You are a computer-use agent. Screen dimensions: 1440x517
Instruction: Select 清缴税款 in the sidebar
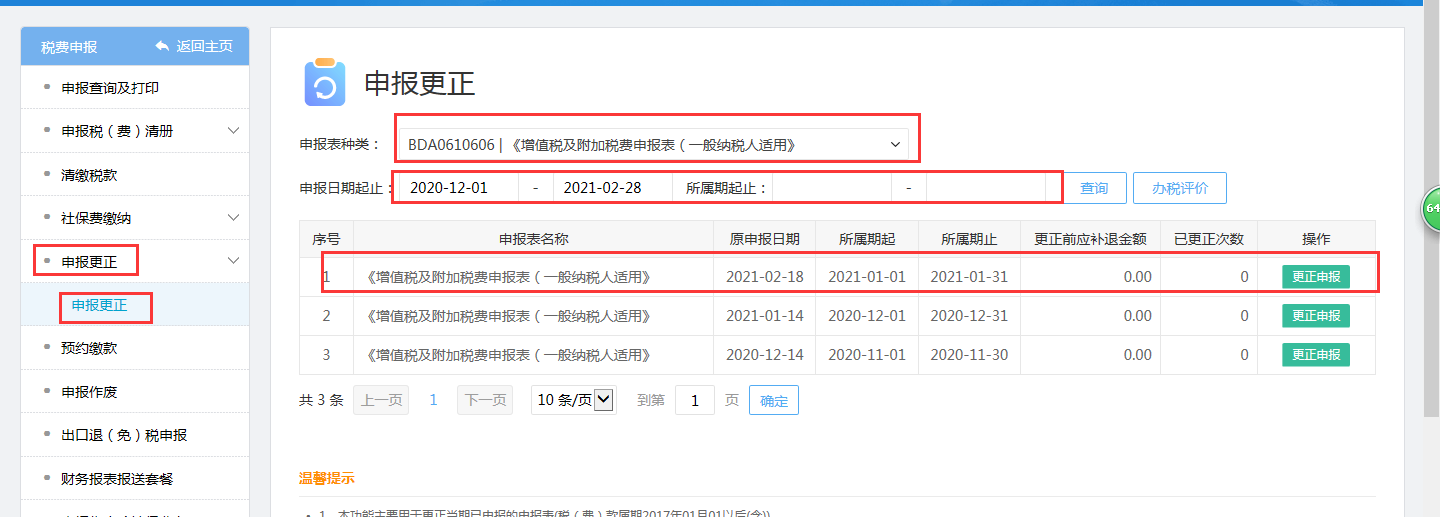pyautogui.click(x=89, y=175)
